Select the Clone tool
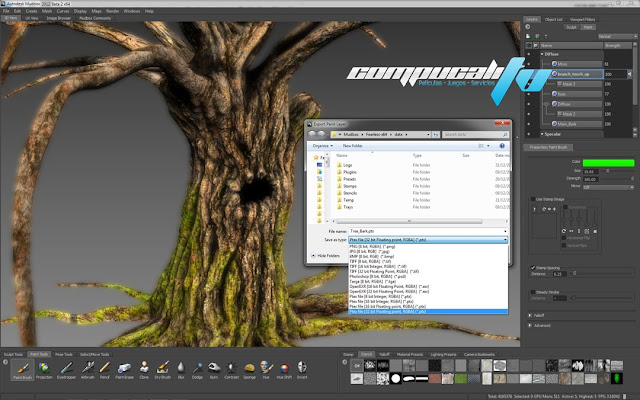This screenshot has width=640, height=400. click(x=144, y=370)
